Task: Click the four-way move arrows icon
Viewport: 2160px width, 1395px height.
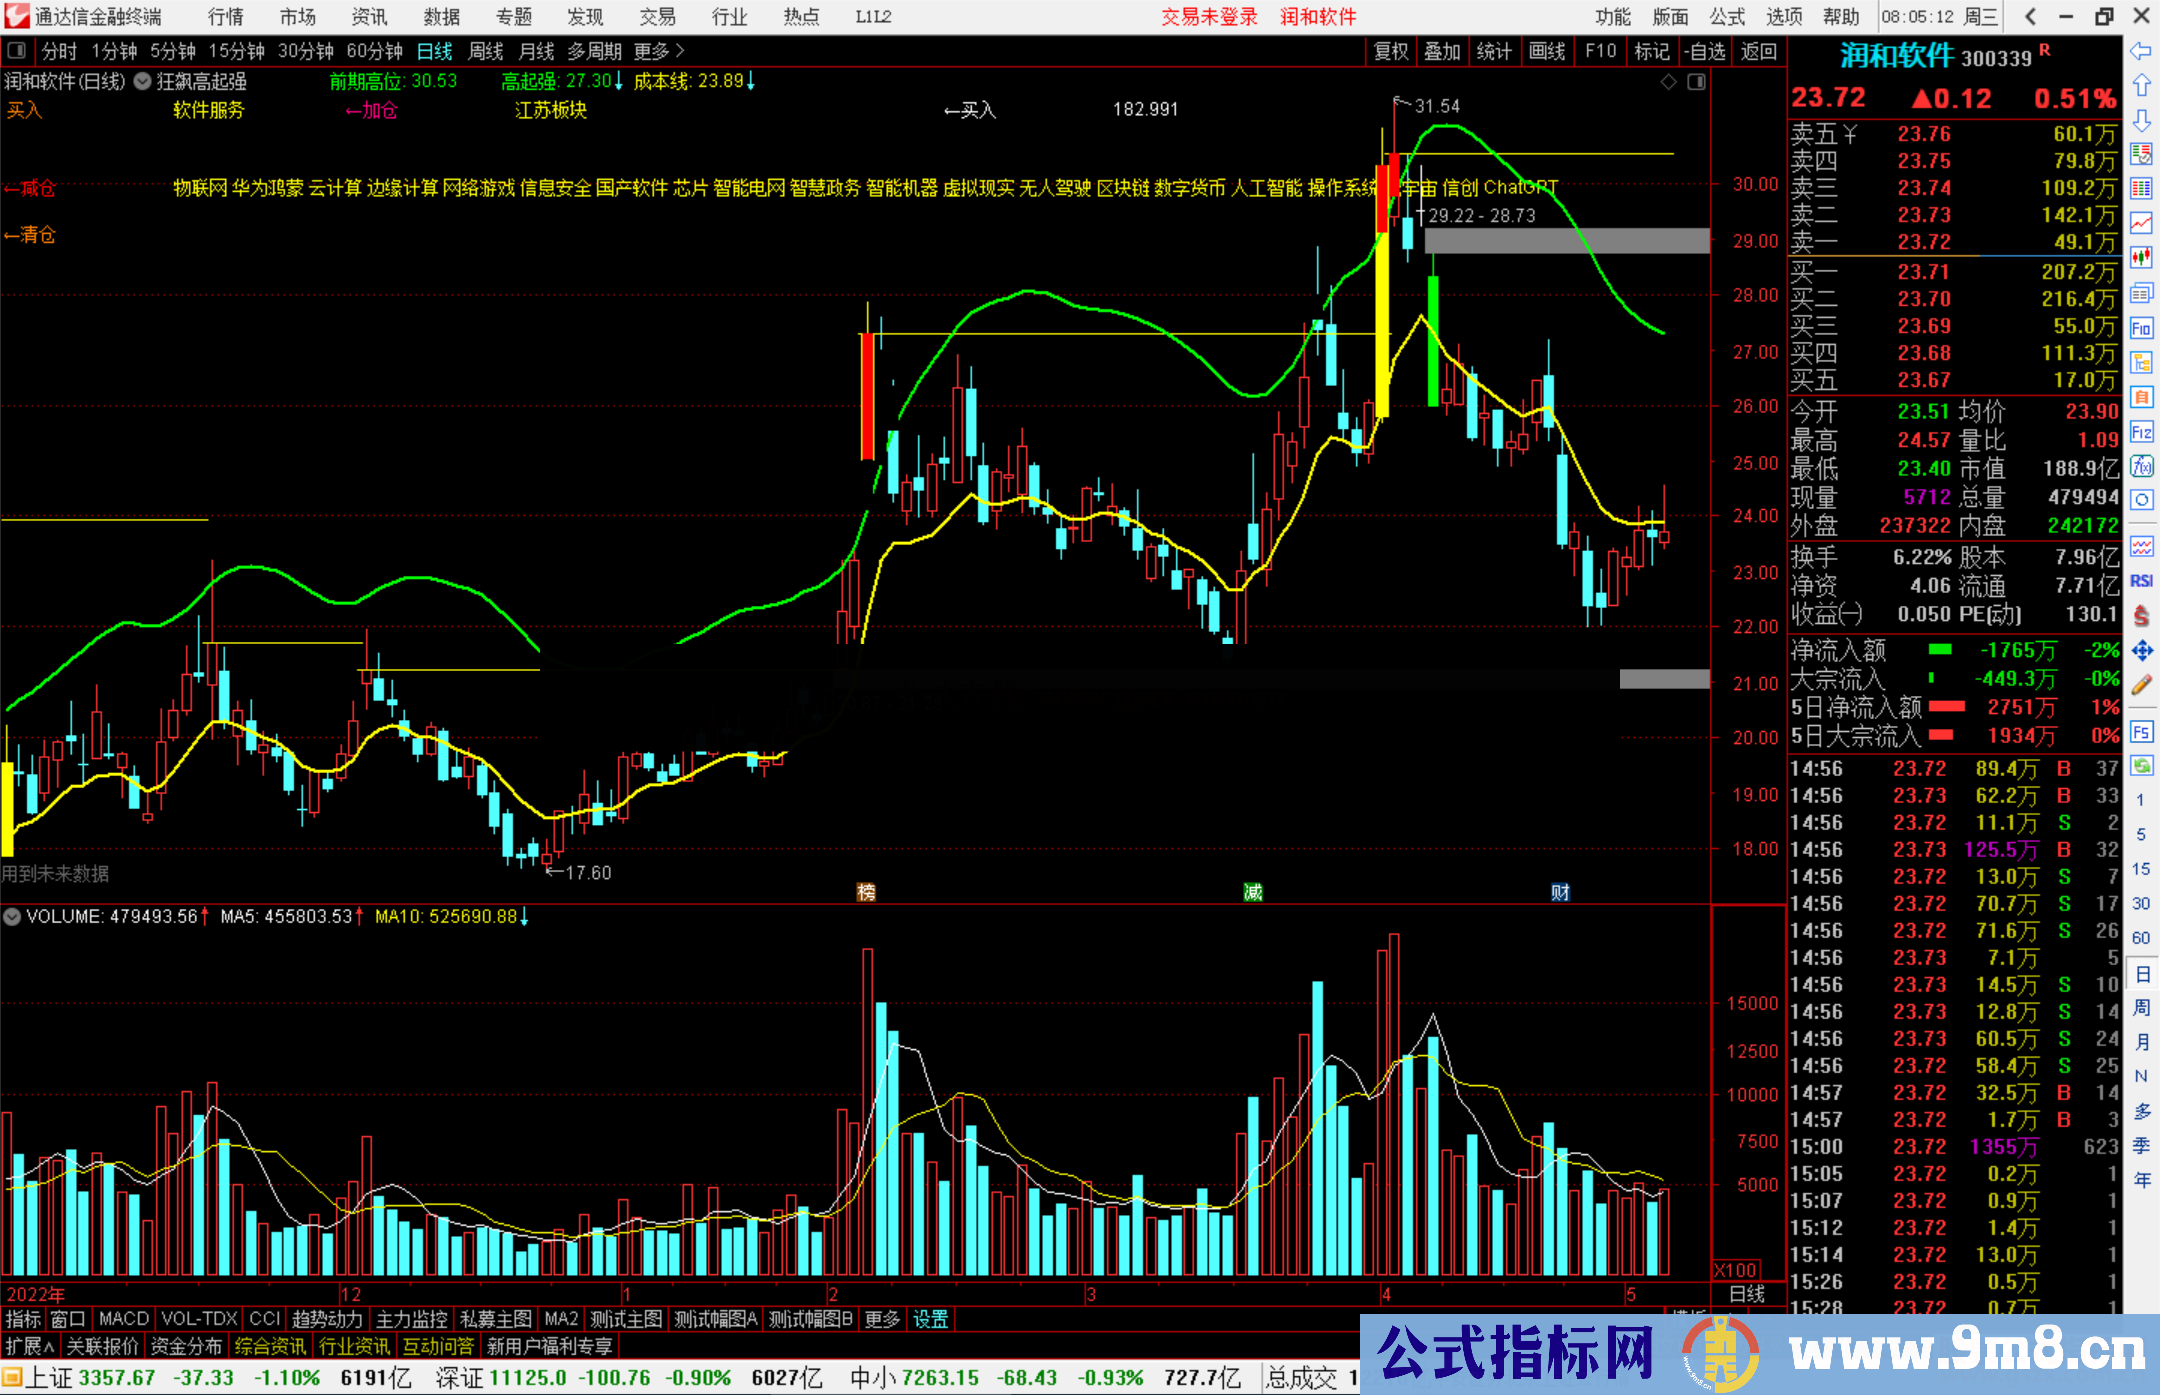Action: tap(2141, 651)
